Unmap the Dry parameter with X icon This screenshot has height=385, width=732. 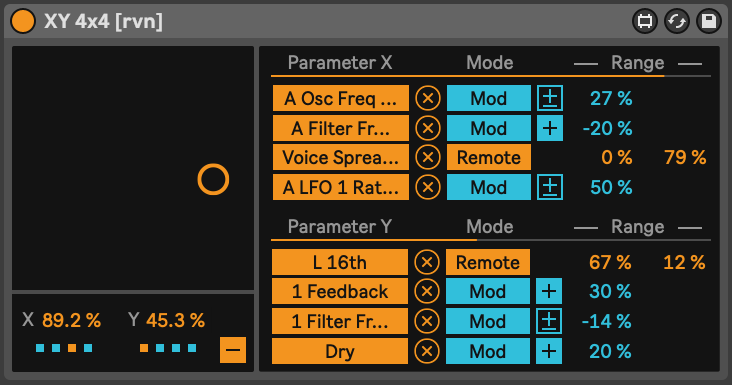coord(427,351)
